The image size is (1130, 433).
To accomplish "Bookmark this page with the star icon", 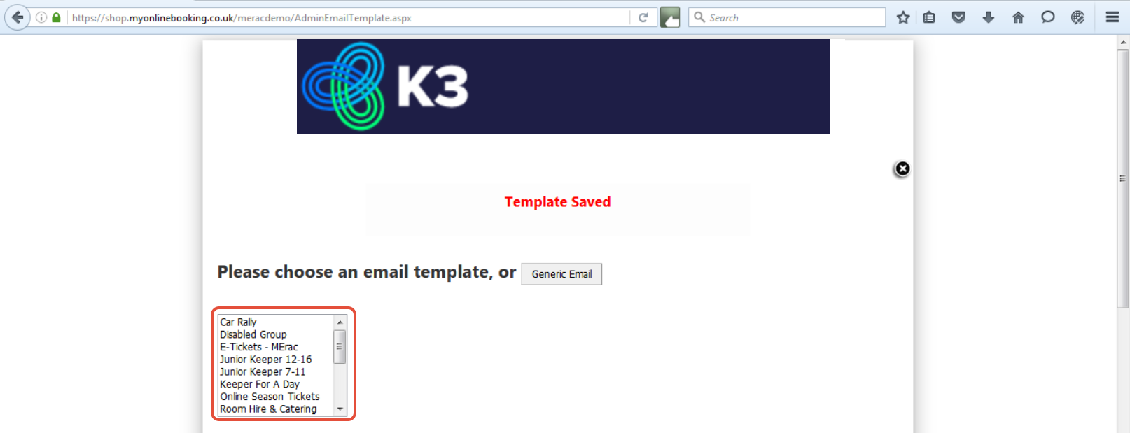I will (902, 17).
